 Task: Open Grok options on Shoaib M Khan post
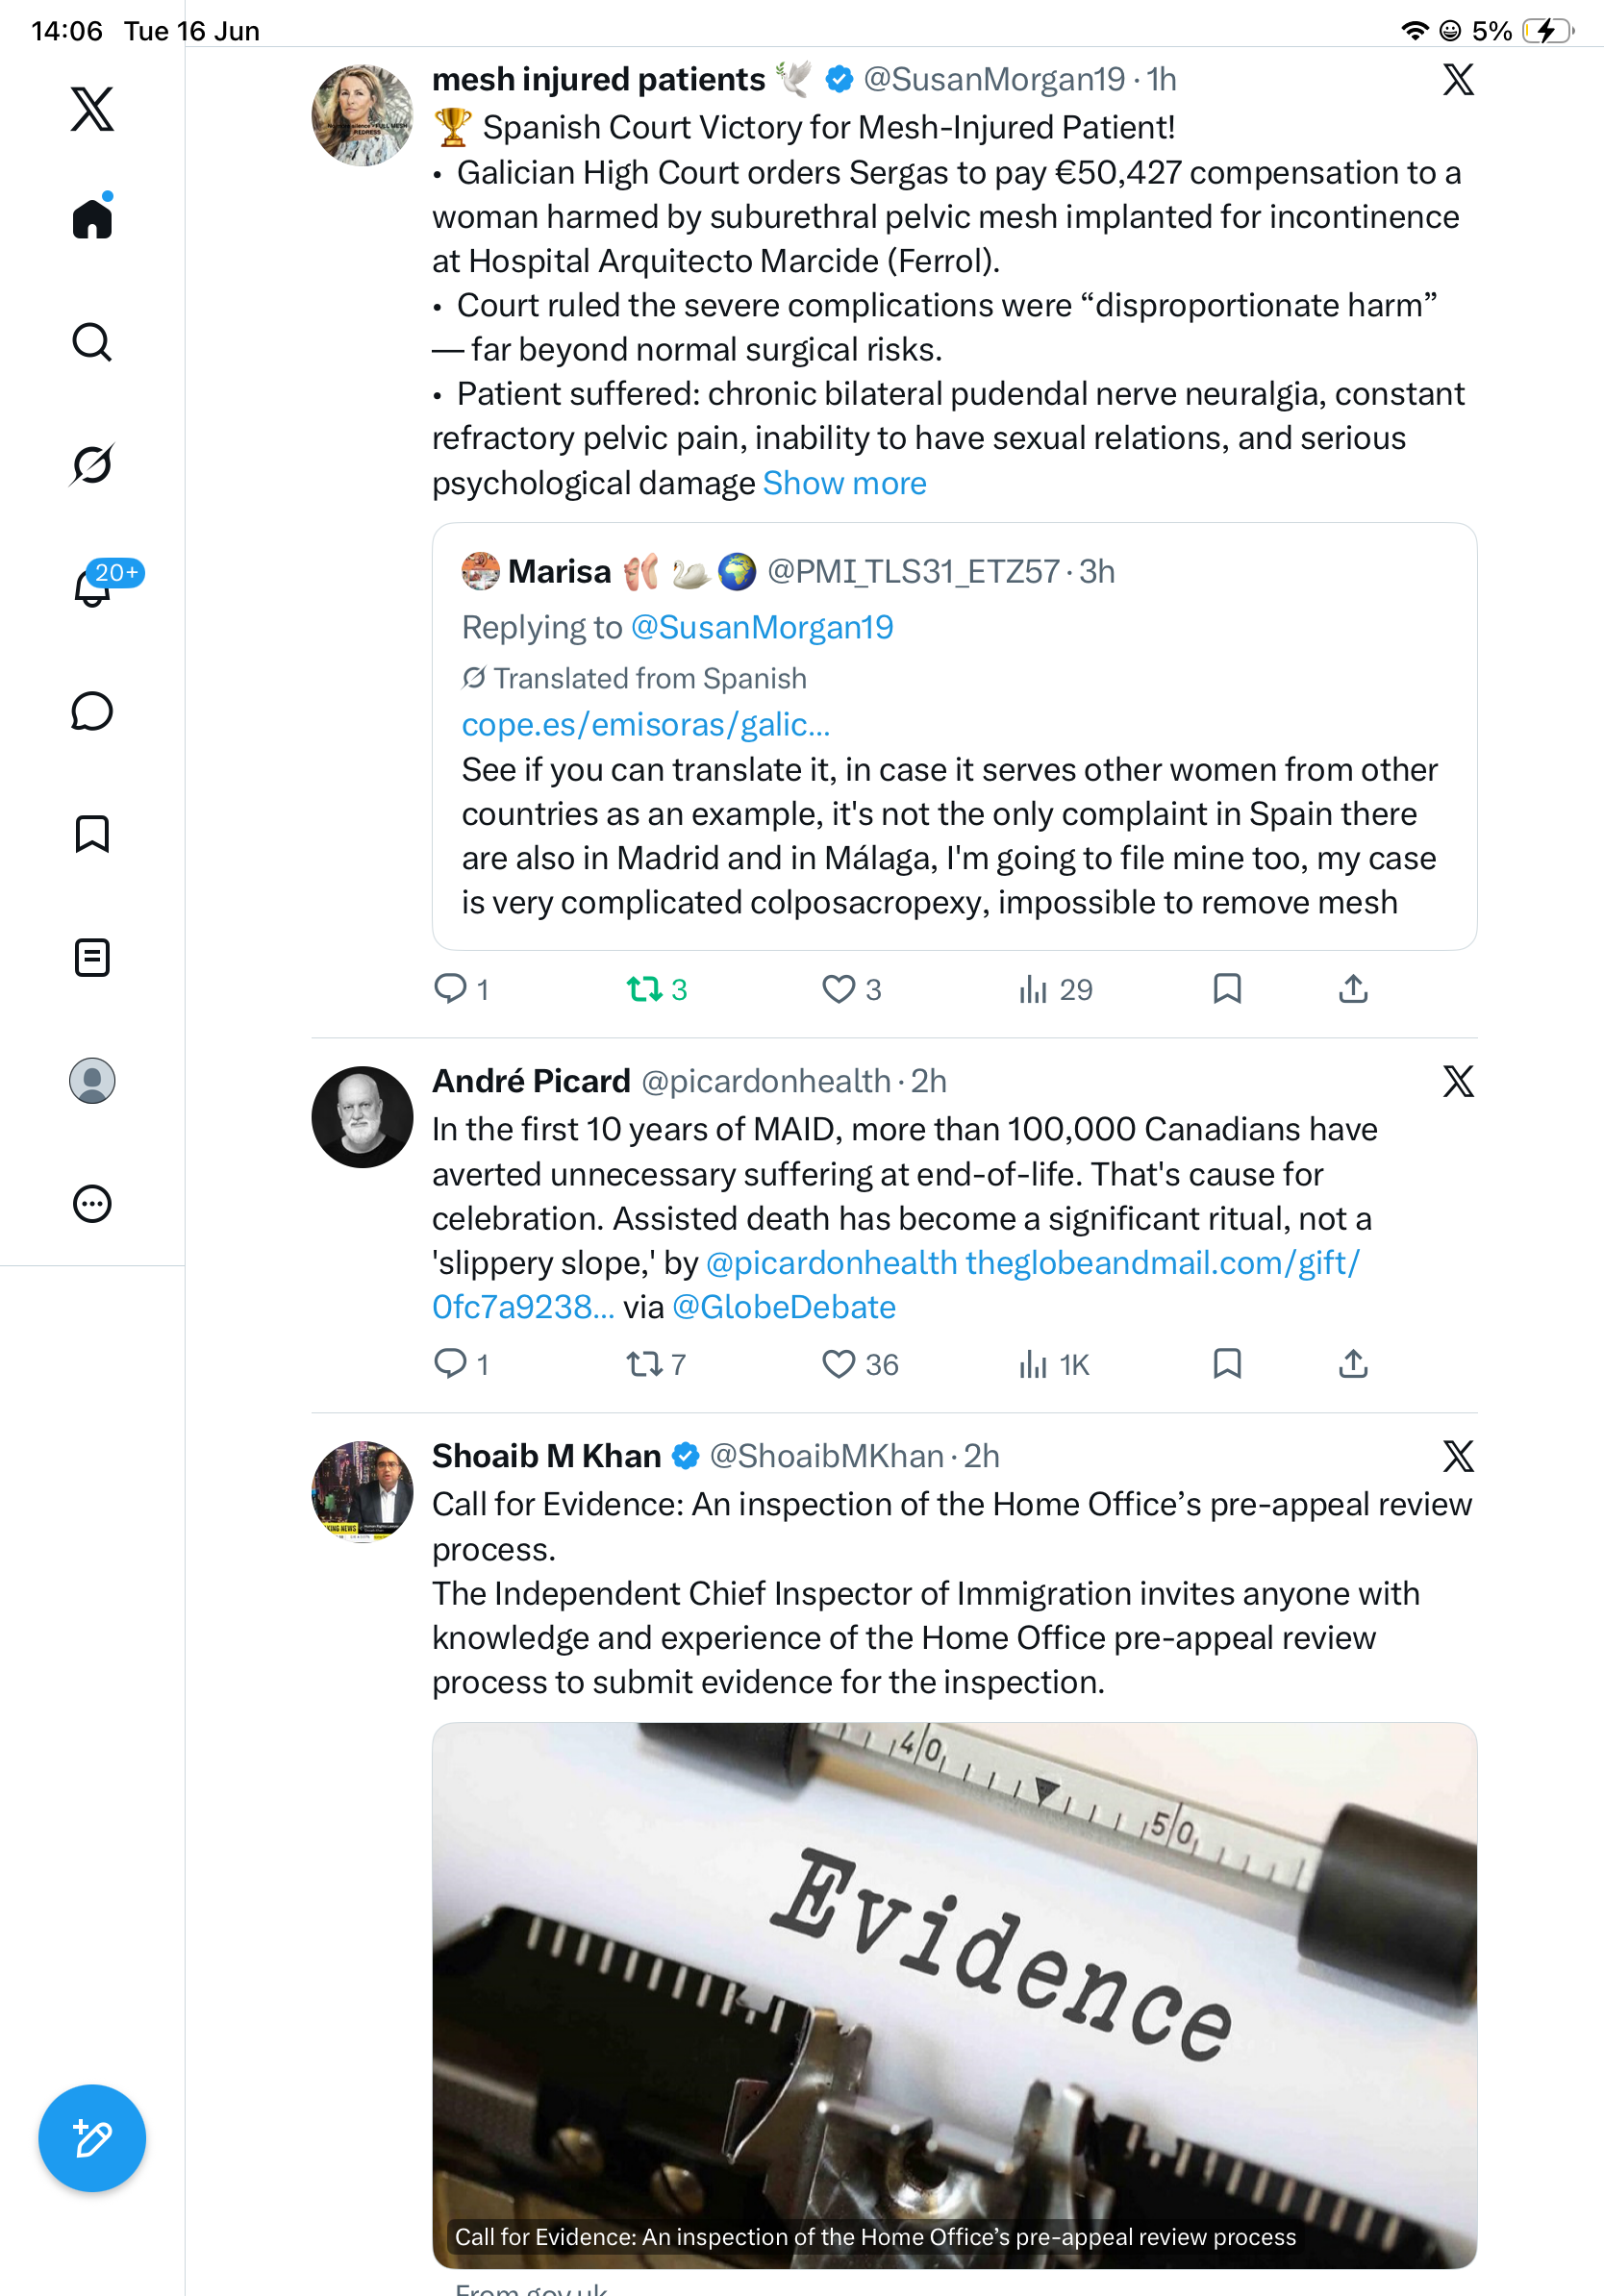[x=1458, y=1456]
